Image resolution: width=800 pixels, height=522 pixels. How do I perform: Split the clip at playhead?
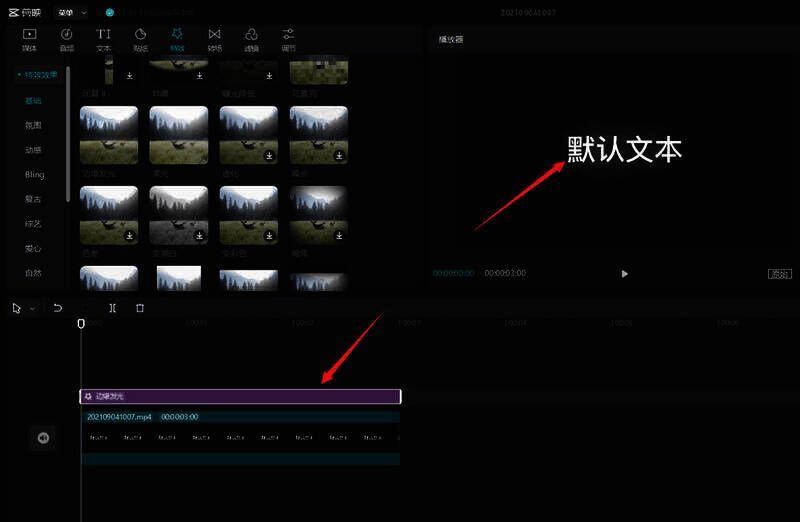coord(112,308)
